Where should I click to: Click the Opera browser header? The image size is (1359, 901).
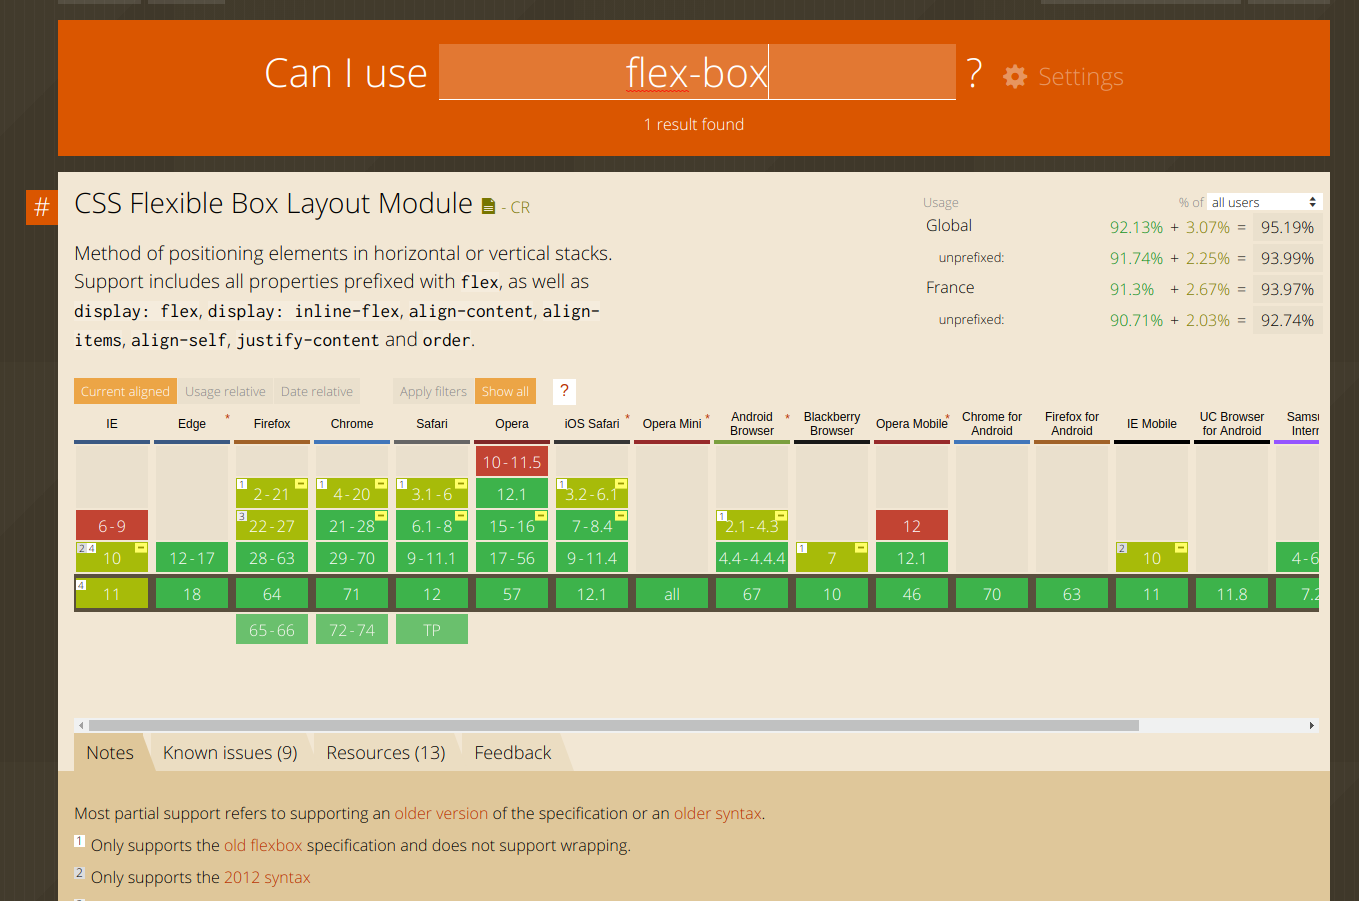click(x=512, y=424)
